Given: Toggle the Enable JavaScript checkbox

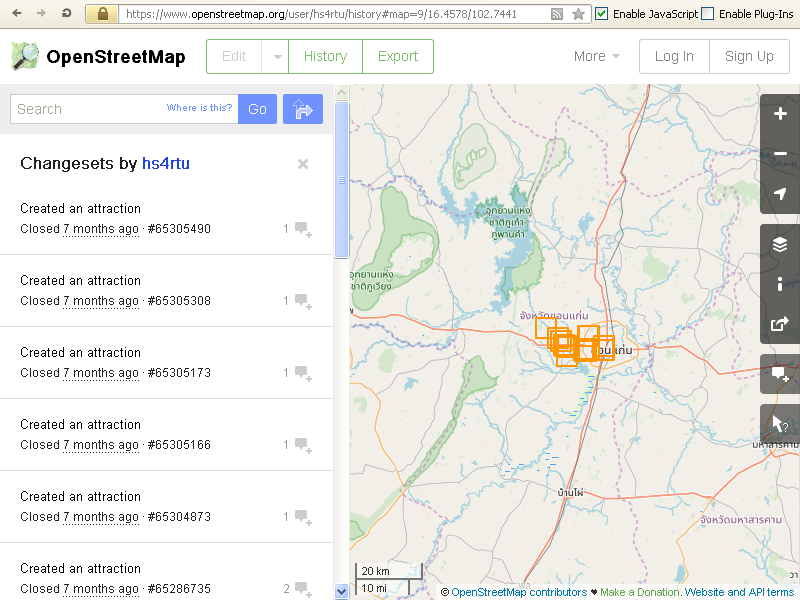Looking at the screenshot, I should 602,14.
